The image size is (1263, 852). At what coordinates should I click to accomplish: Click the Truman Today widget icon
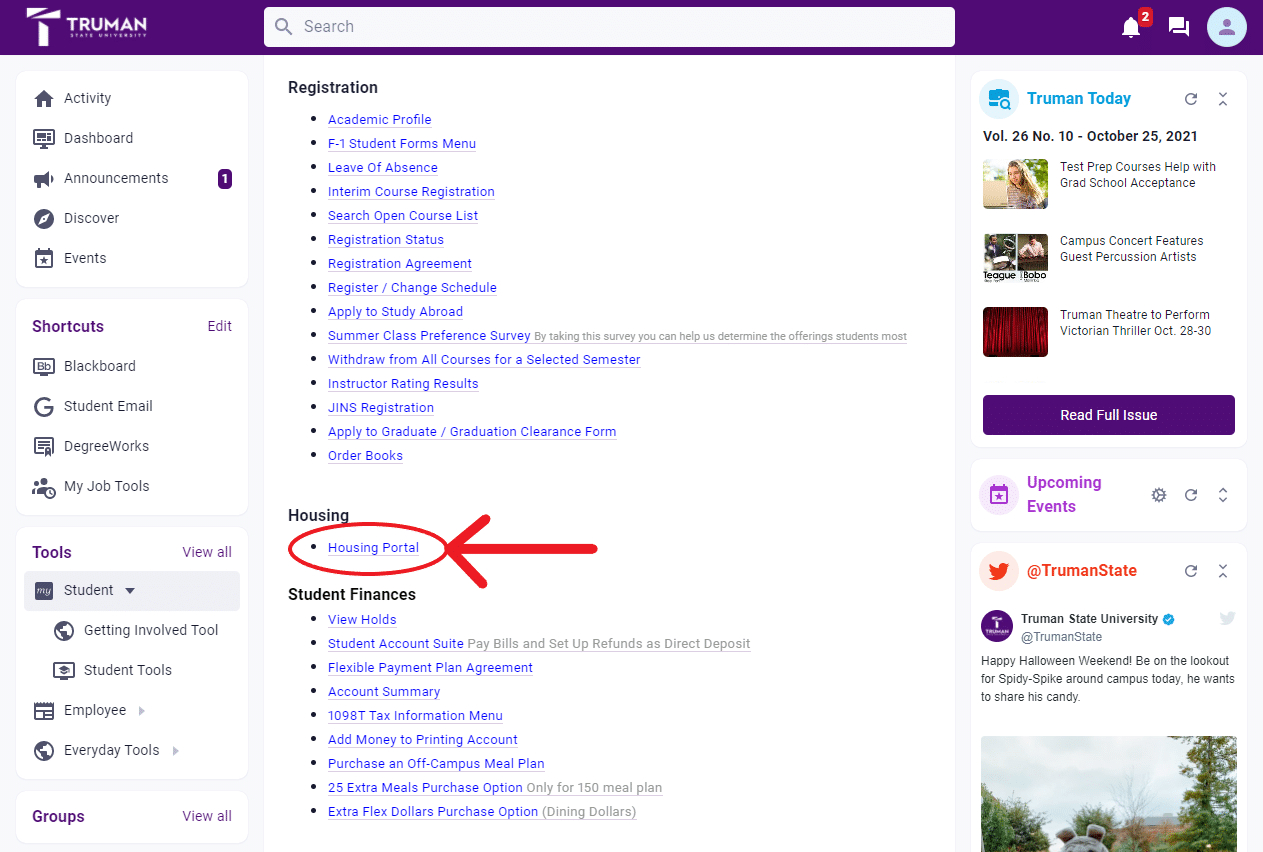(x=999, y=99)
